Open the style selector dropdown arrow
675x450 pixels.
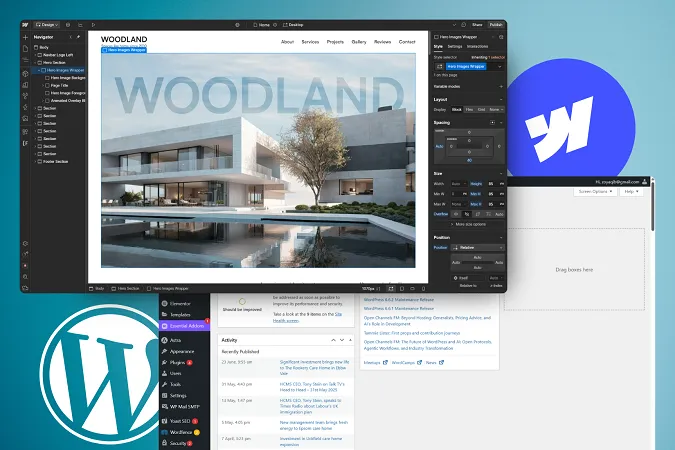pyautogui.click(x=499, y=67)
